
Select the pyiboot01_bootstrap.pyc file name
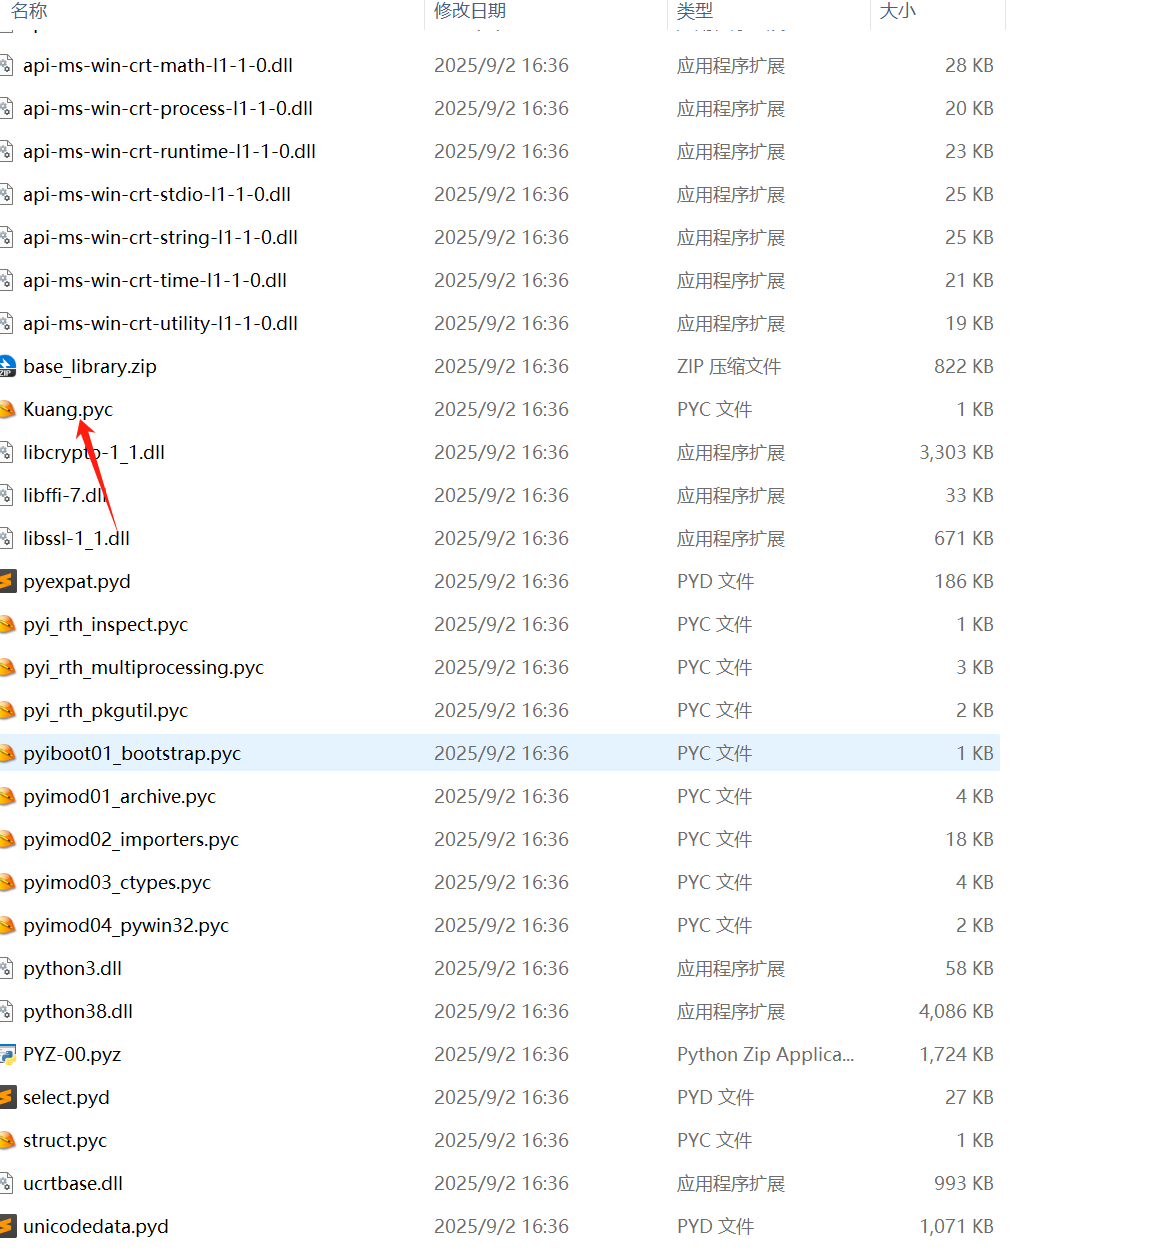132,754
